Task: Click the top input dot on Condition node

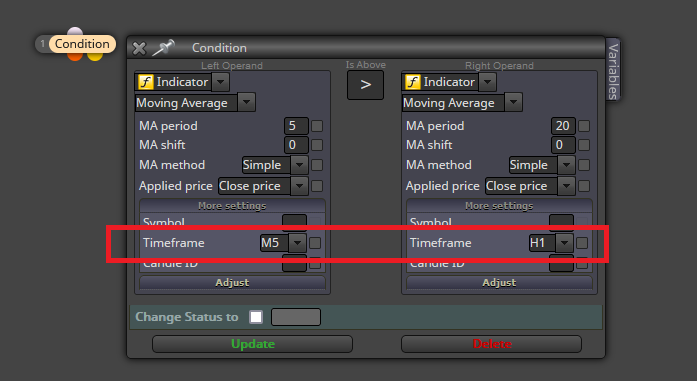Action: coord(75,32)
